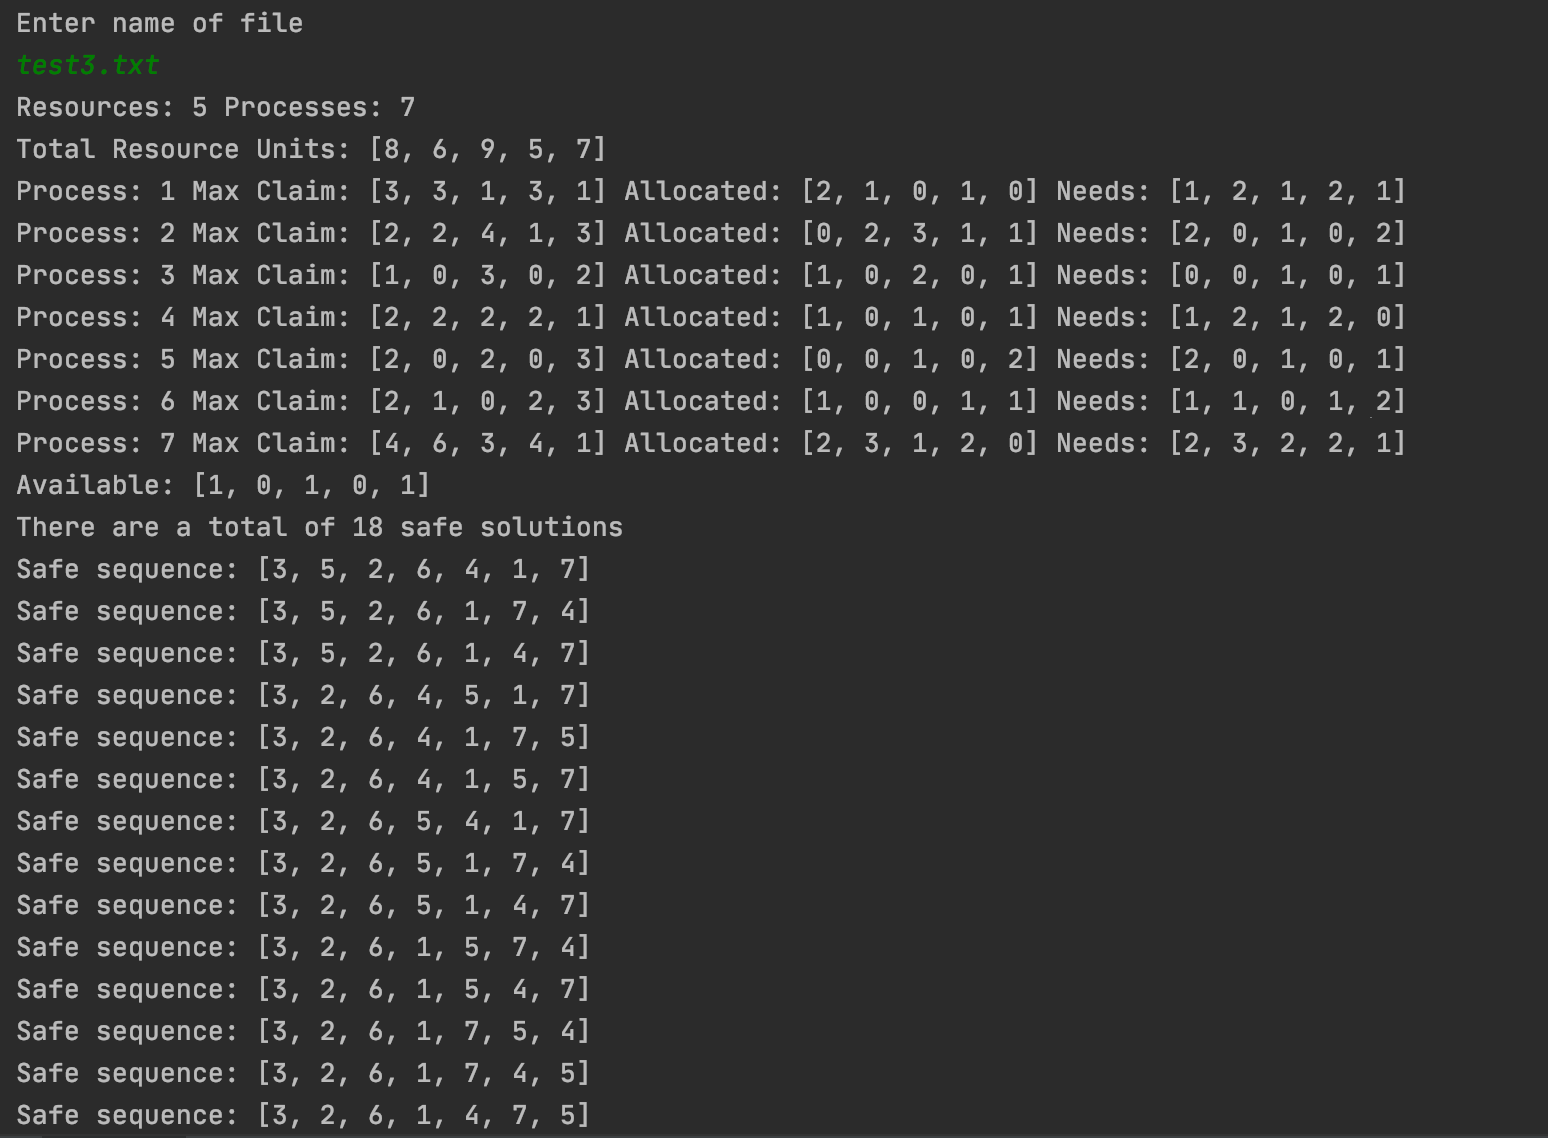Image resolution: width=1548 pixels, height=1138 pixels.
Task: Click the Process 4 output line
Action: (x=711, y=317)
